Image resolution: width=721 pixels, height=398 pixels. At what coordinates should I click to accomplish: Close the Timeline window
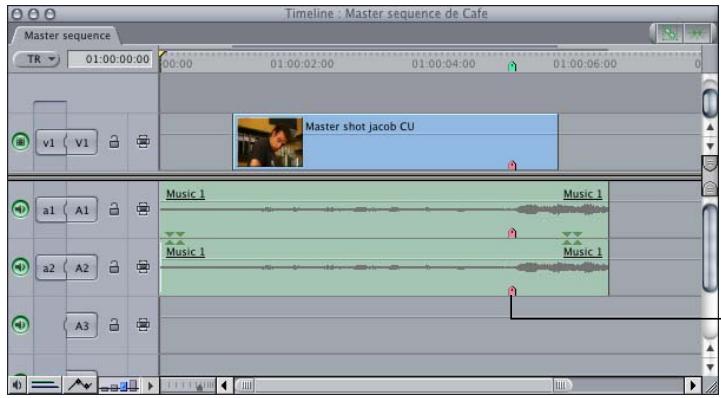click(17, 14)
